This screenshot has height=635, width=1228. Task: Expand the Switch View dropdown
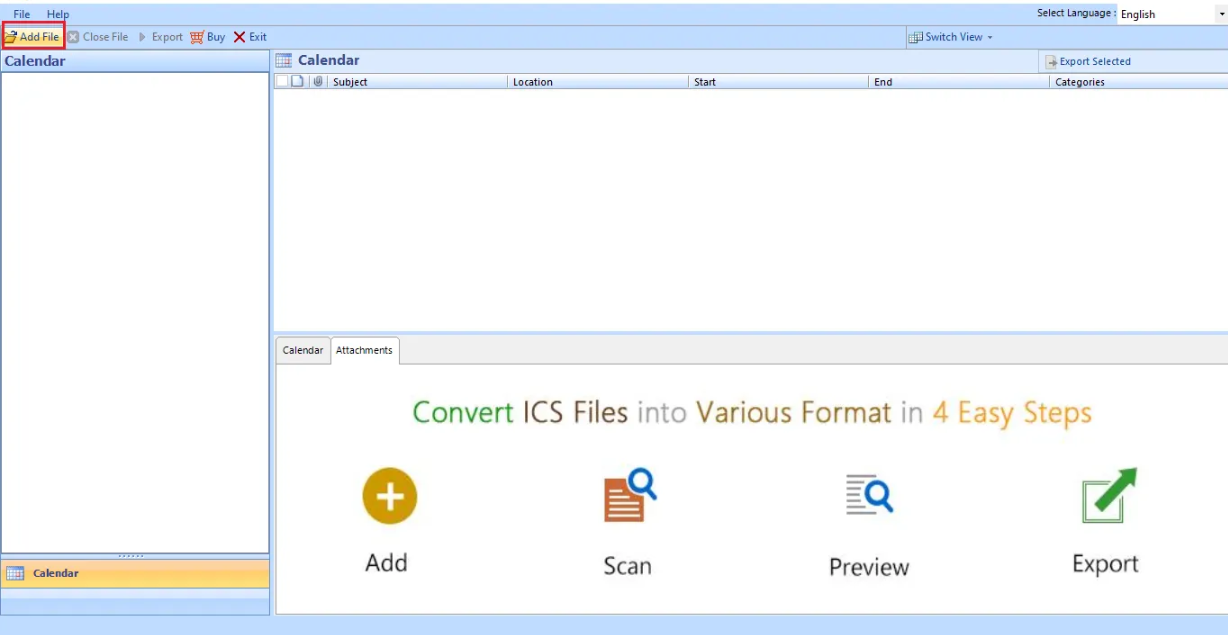[x=951, y=37]
